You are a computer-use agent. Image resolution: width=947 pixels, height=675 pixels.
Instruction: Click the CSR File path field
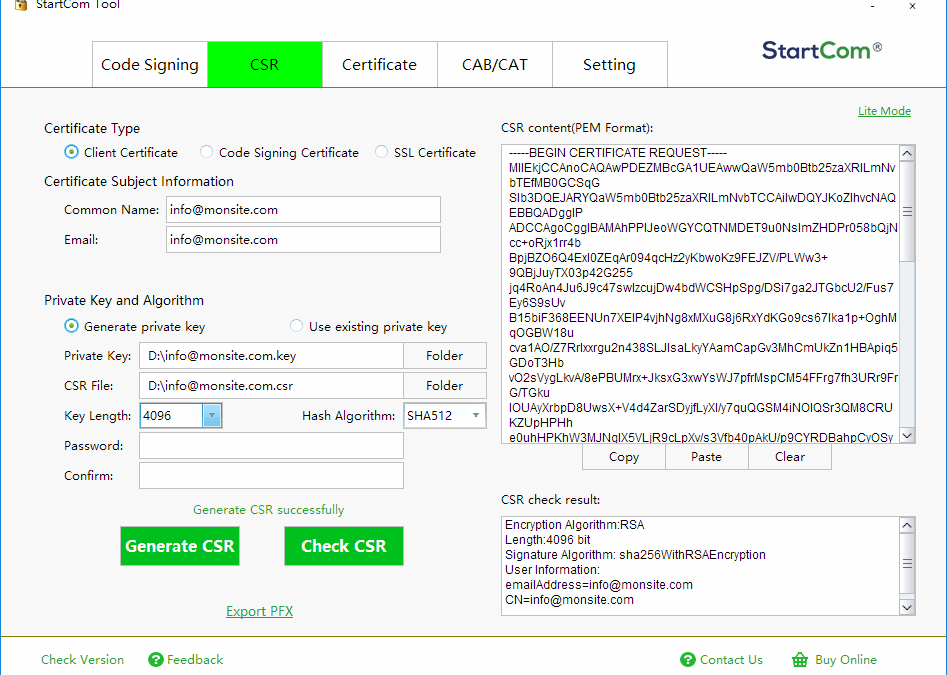pos(271,385)
